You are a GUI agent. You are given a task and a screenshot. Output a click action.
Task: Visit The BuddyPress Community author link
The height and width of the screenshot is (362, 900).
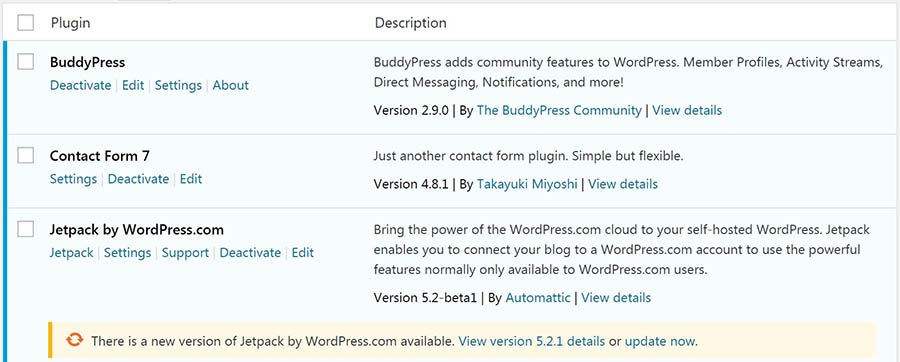pyautogui.click(x=559, y=110)
